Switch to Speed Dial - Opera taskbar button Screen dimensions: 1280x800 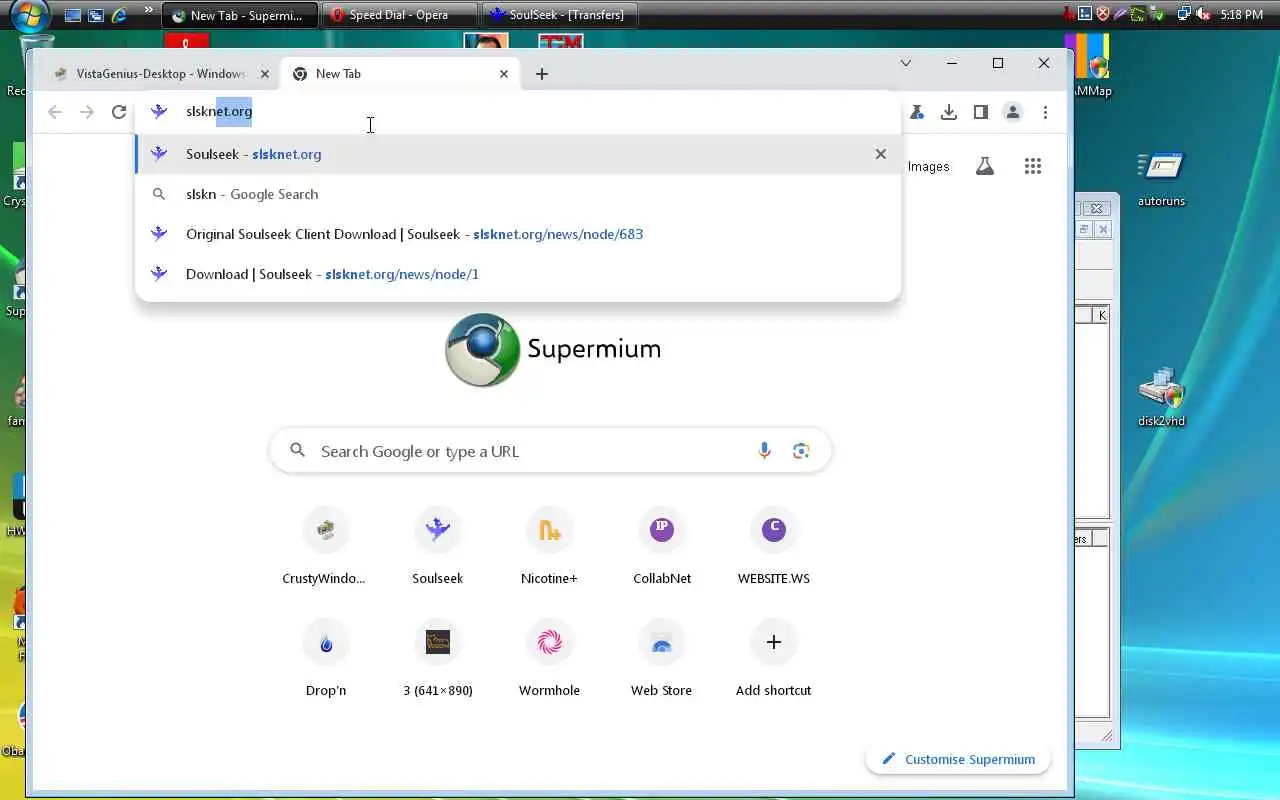coord(398,15)
